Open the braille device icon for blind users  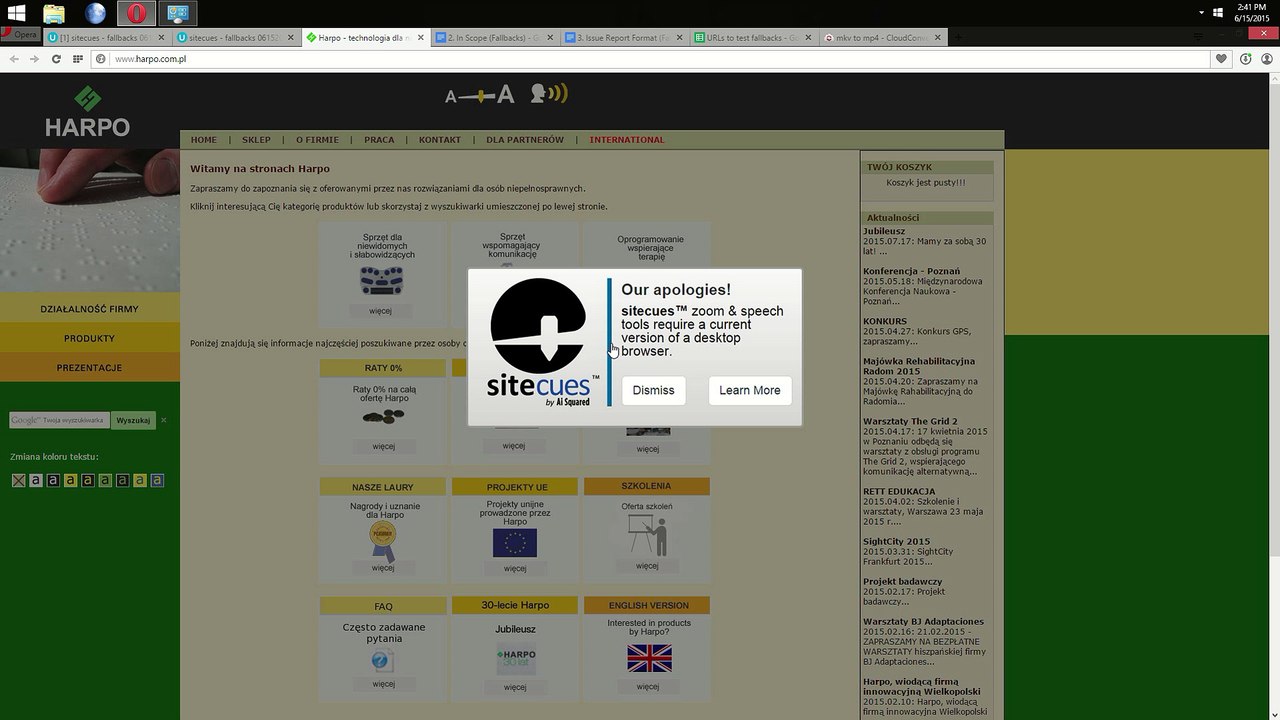[381, 281]
